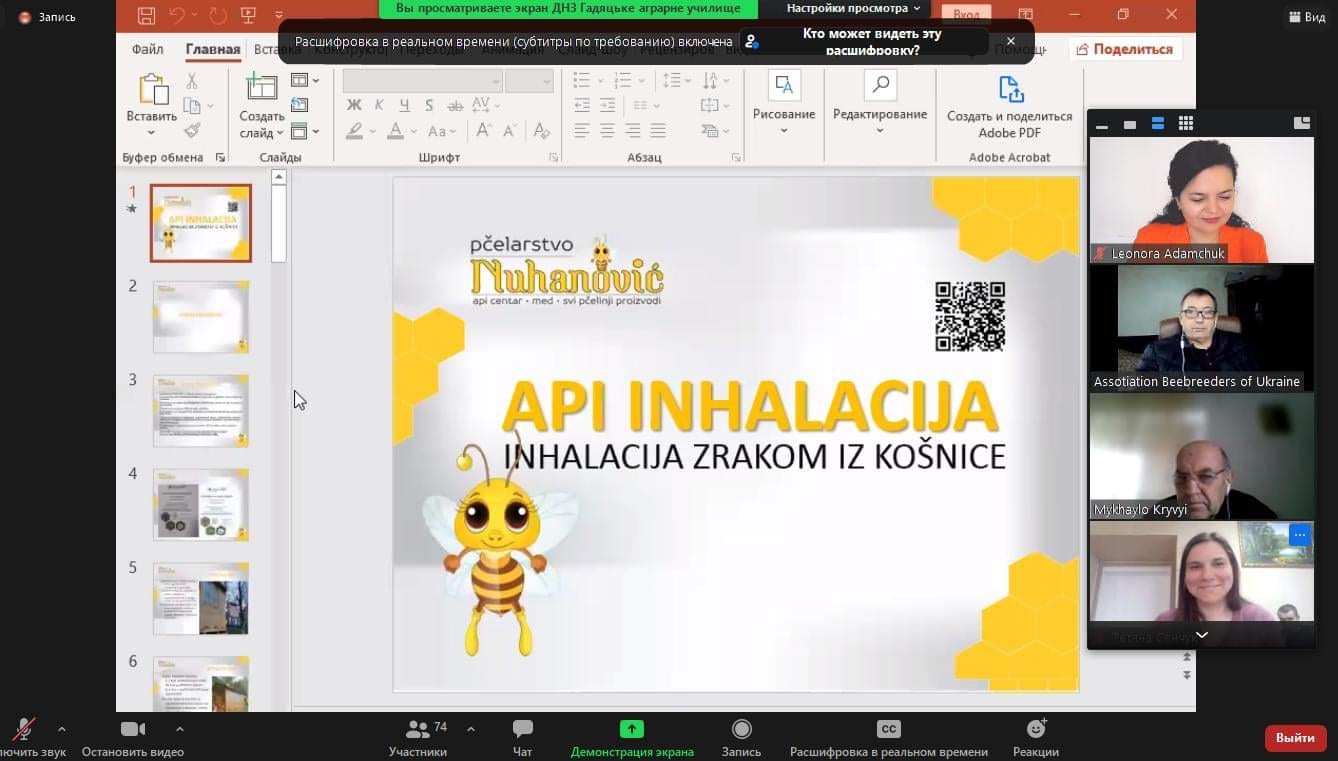Open the File (Файл) tab
This screenshot has width=1338, height=761.
(x=147, y=49)
